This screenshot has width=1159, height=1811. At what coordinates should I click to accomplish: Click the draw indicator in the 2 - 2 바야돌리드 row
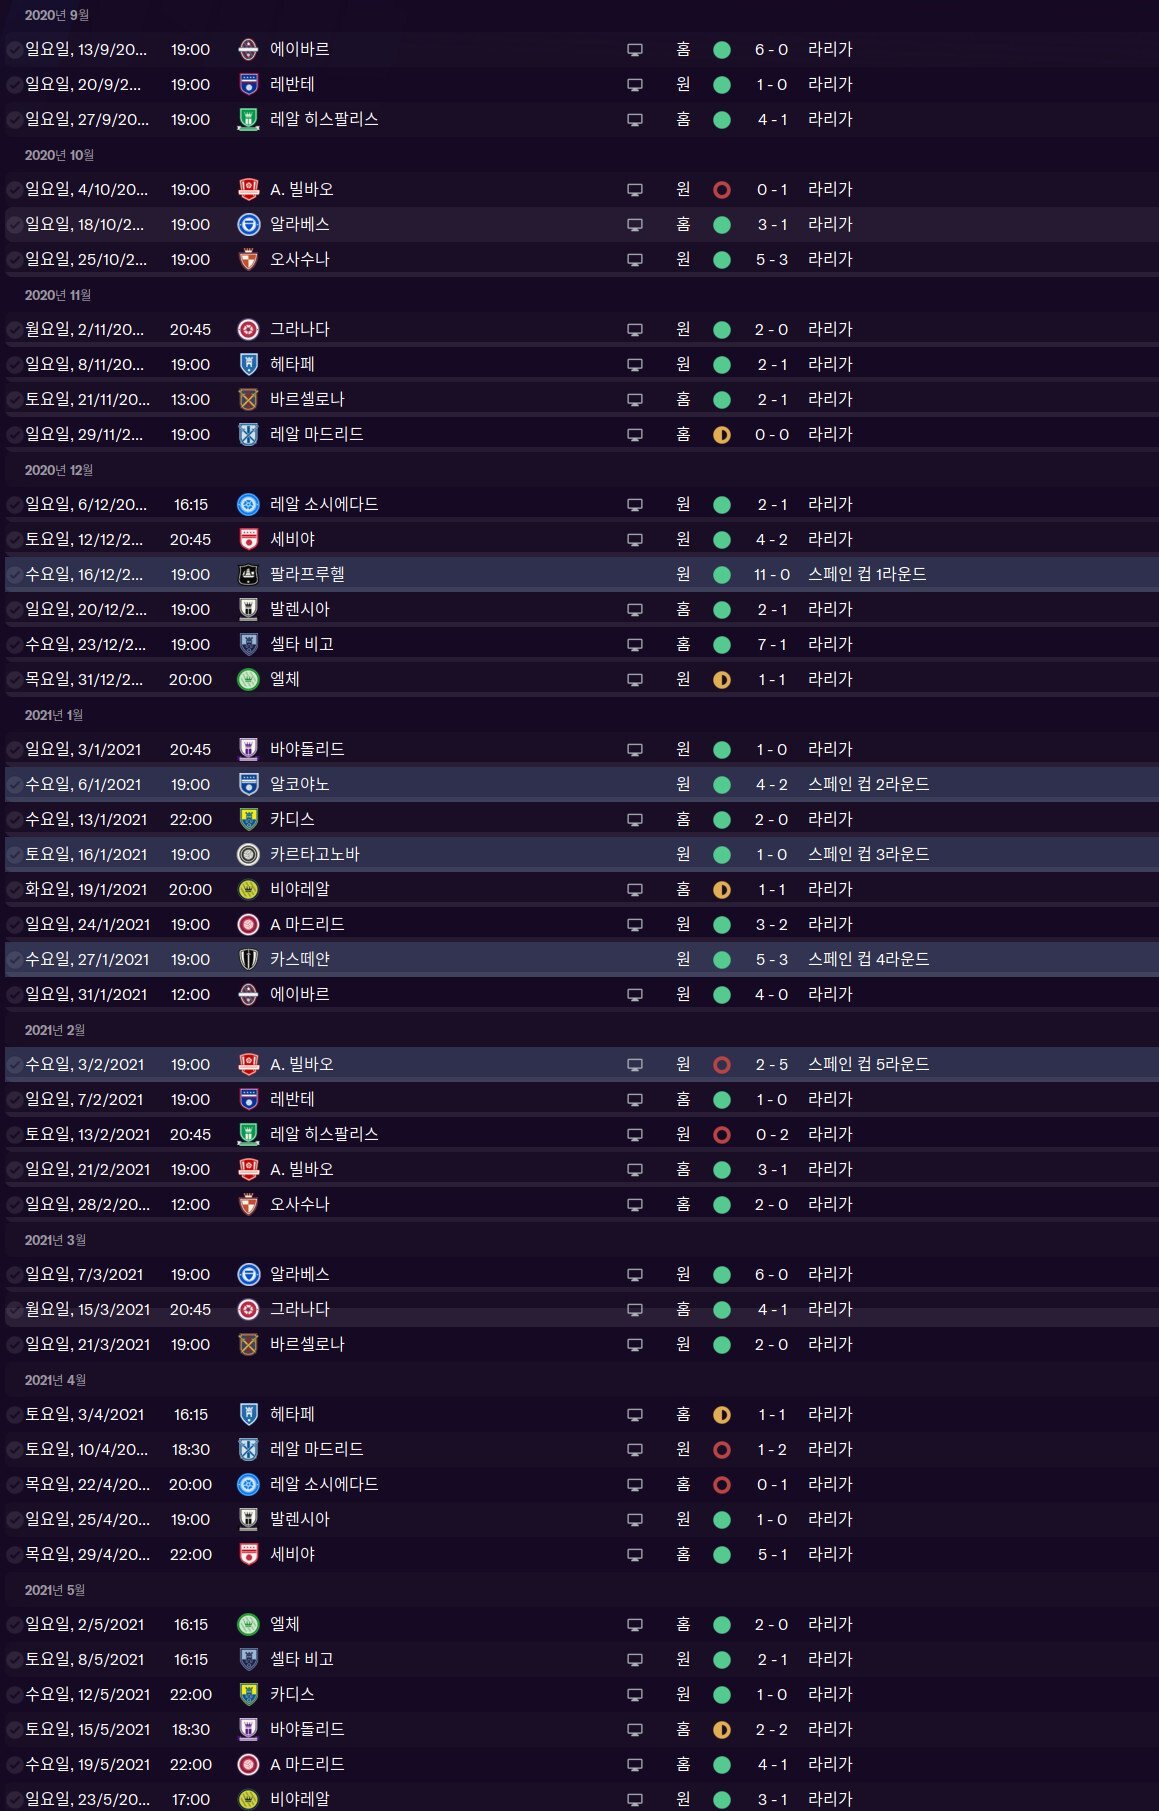(x=722, y=1729)
